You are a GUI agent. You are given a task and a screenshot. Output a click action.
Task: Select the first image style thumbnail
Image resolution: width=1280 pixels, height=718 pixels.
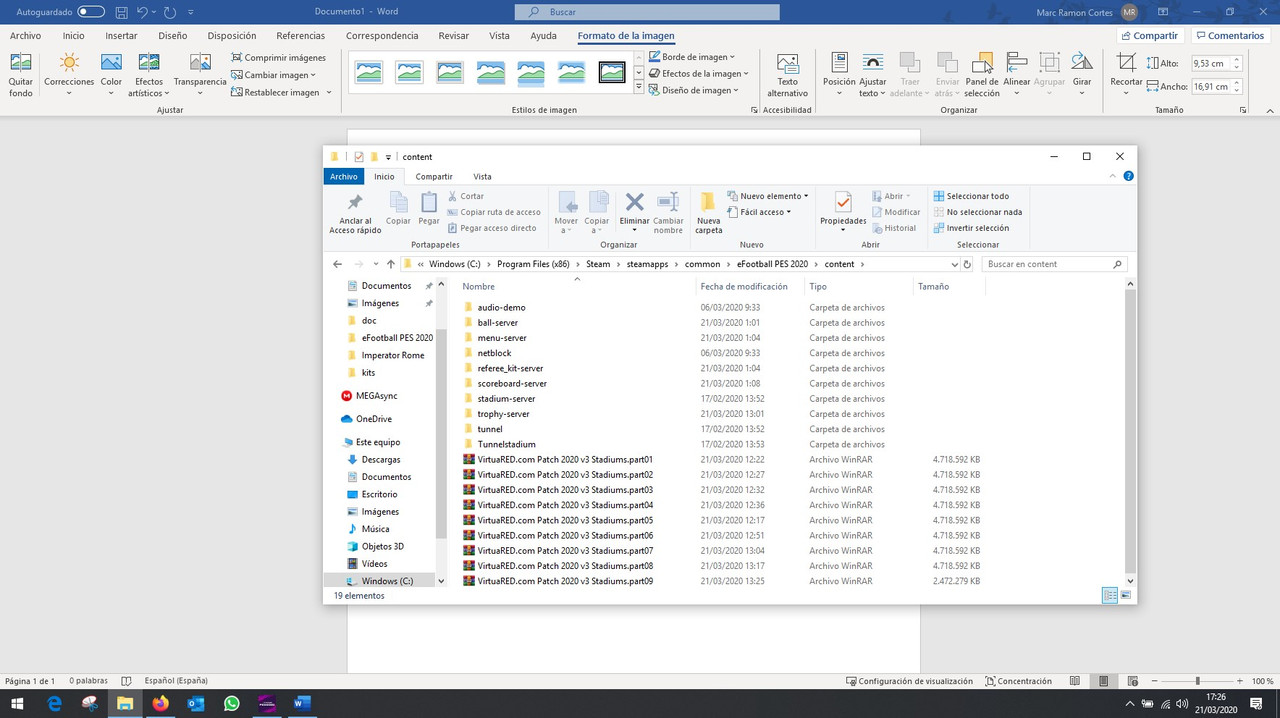pyautogui.click(x=368, y=72)
